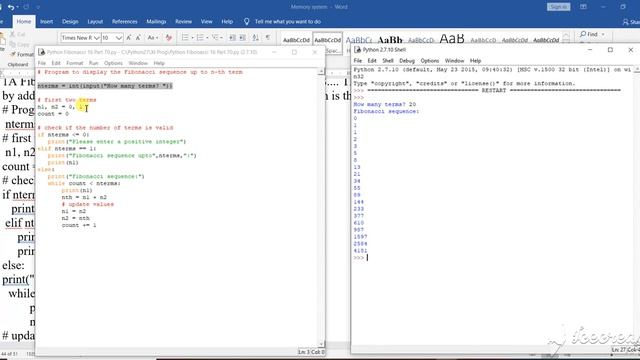Image resolution: width=640 pixels, height=360 pixels.
Task: Open the Design ribbon tab
Action: tap(70, 22)
